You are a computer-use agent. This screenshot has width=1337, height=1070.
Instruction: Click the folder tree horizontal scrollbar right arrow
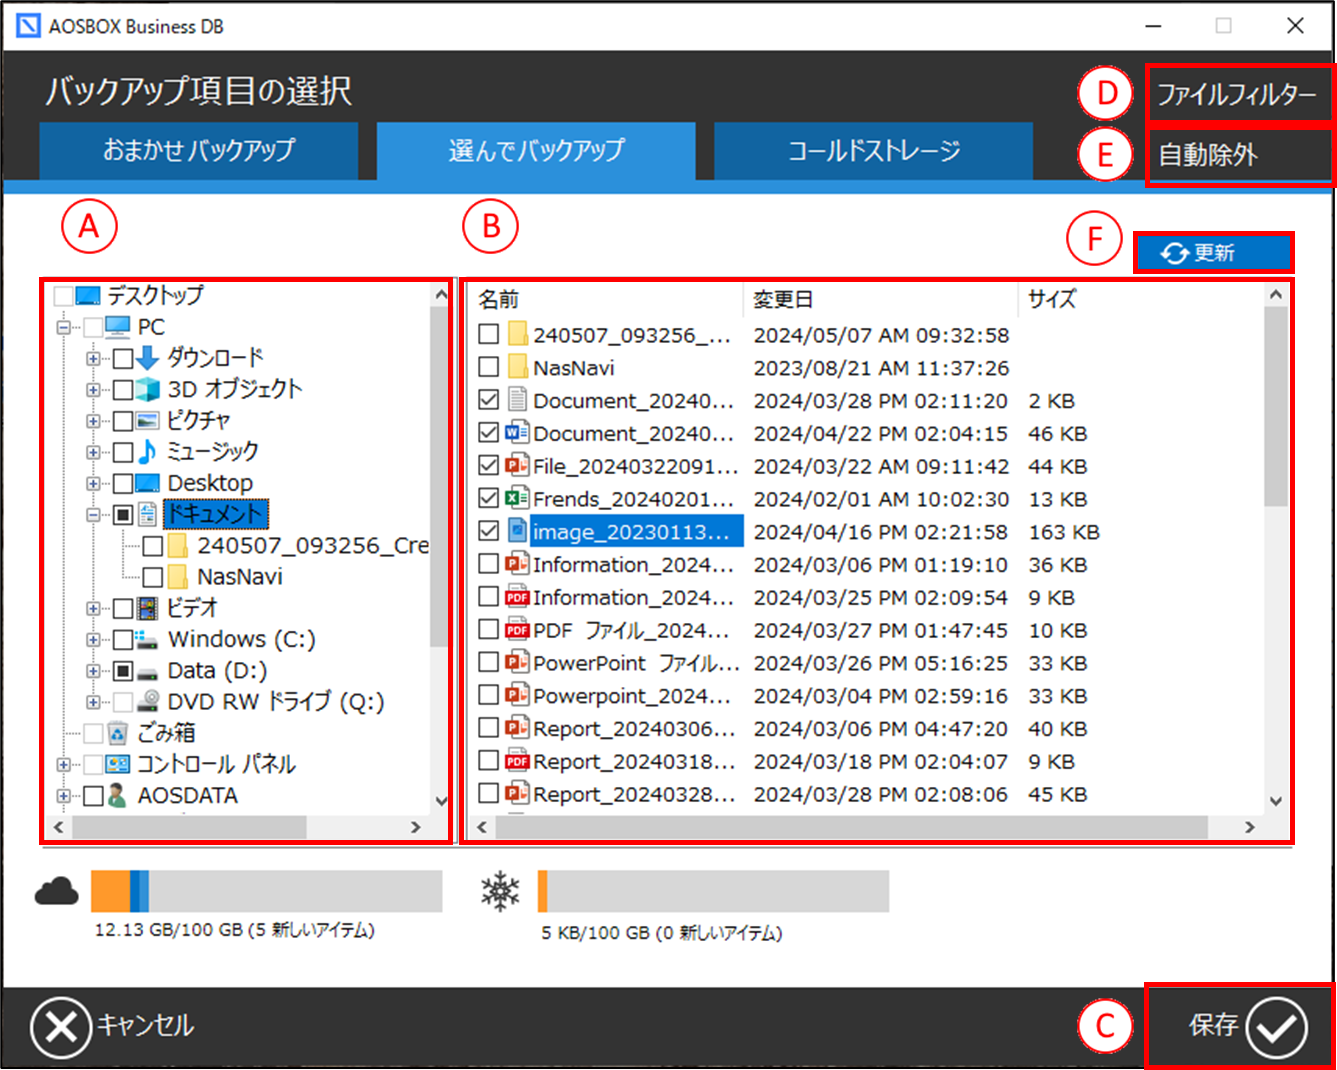[416, 827]
